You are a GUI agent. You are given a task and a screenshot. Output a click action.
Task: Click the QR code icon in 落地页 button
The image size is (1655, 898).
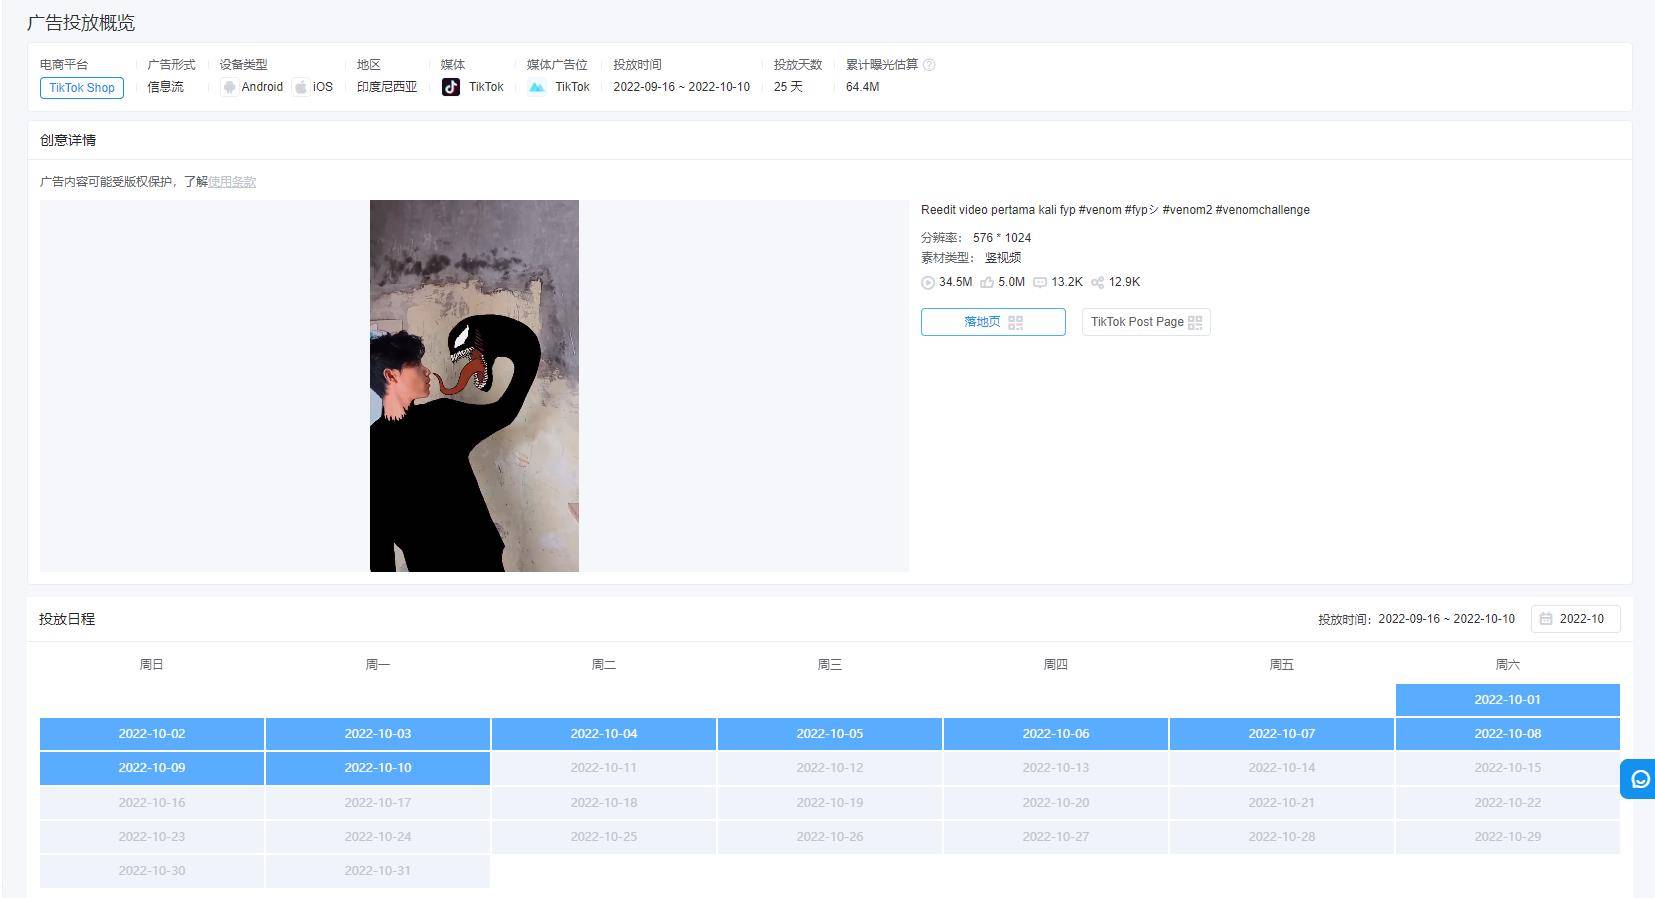pos(1016,322)
